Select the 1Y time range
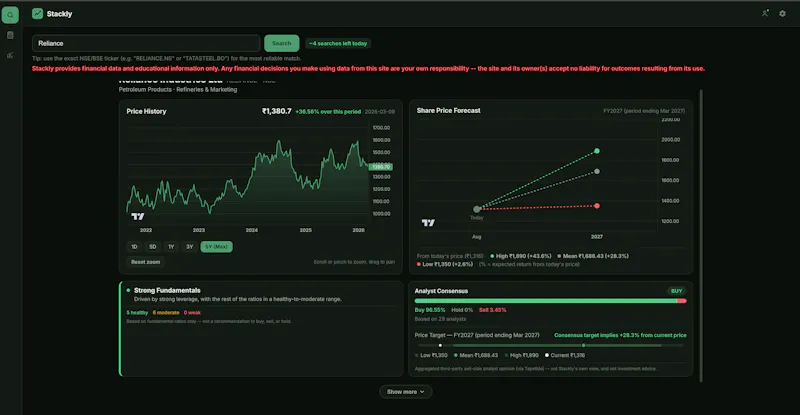Image resolution: width=800 pixels, height=415 pixels. pyautogui.click(x=171, y=247)
